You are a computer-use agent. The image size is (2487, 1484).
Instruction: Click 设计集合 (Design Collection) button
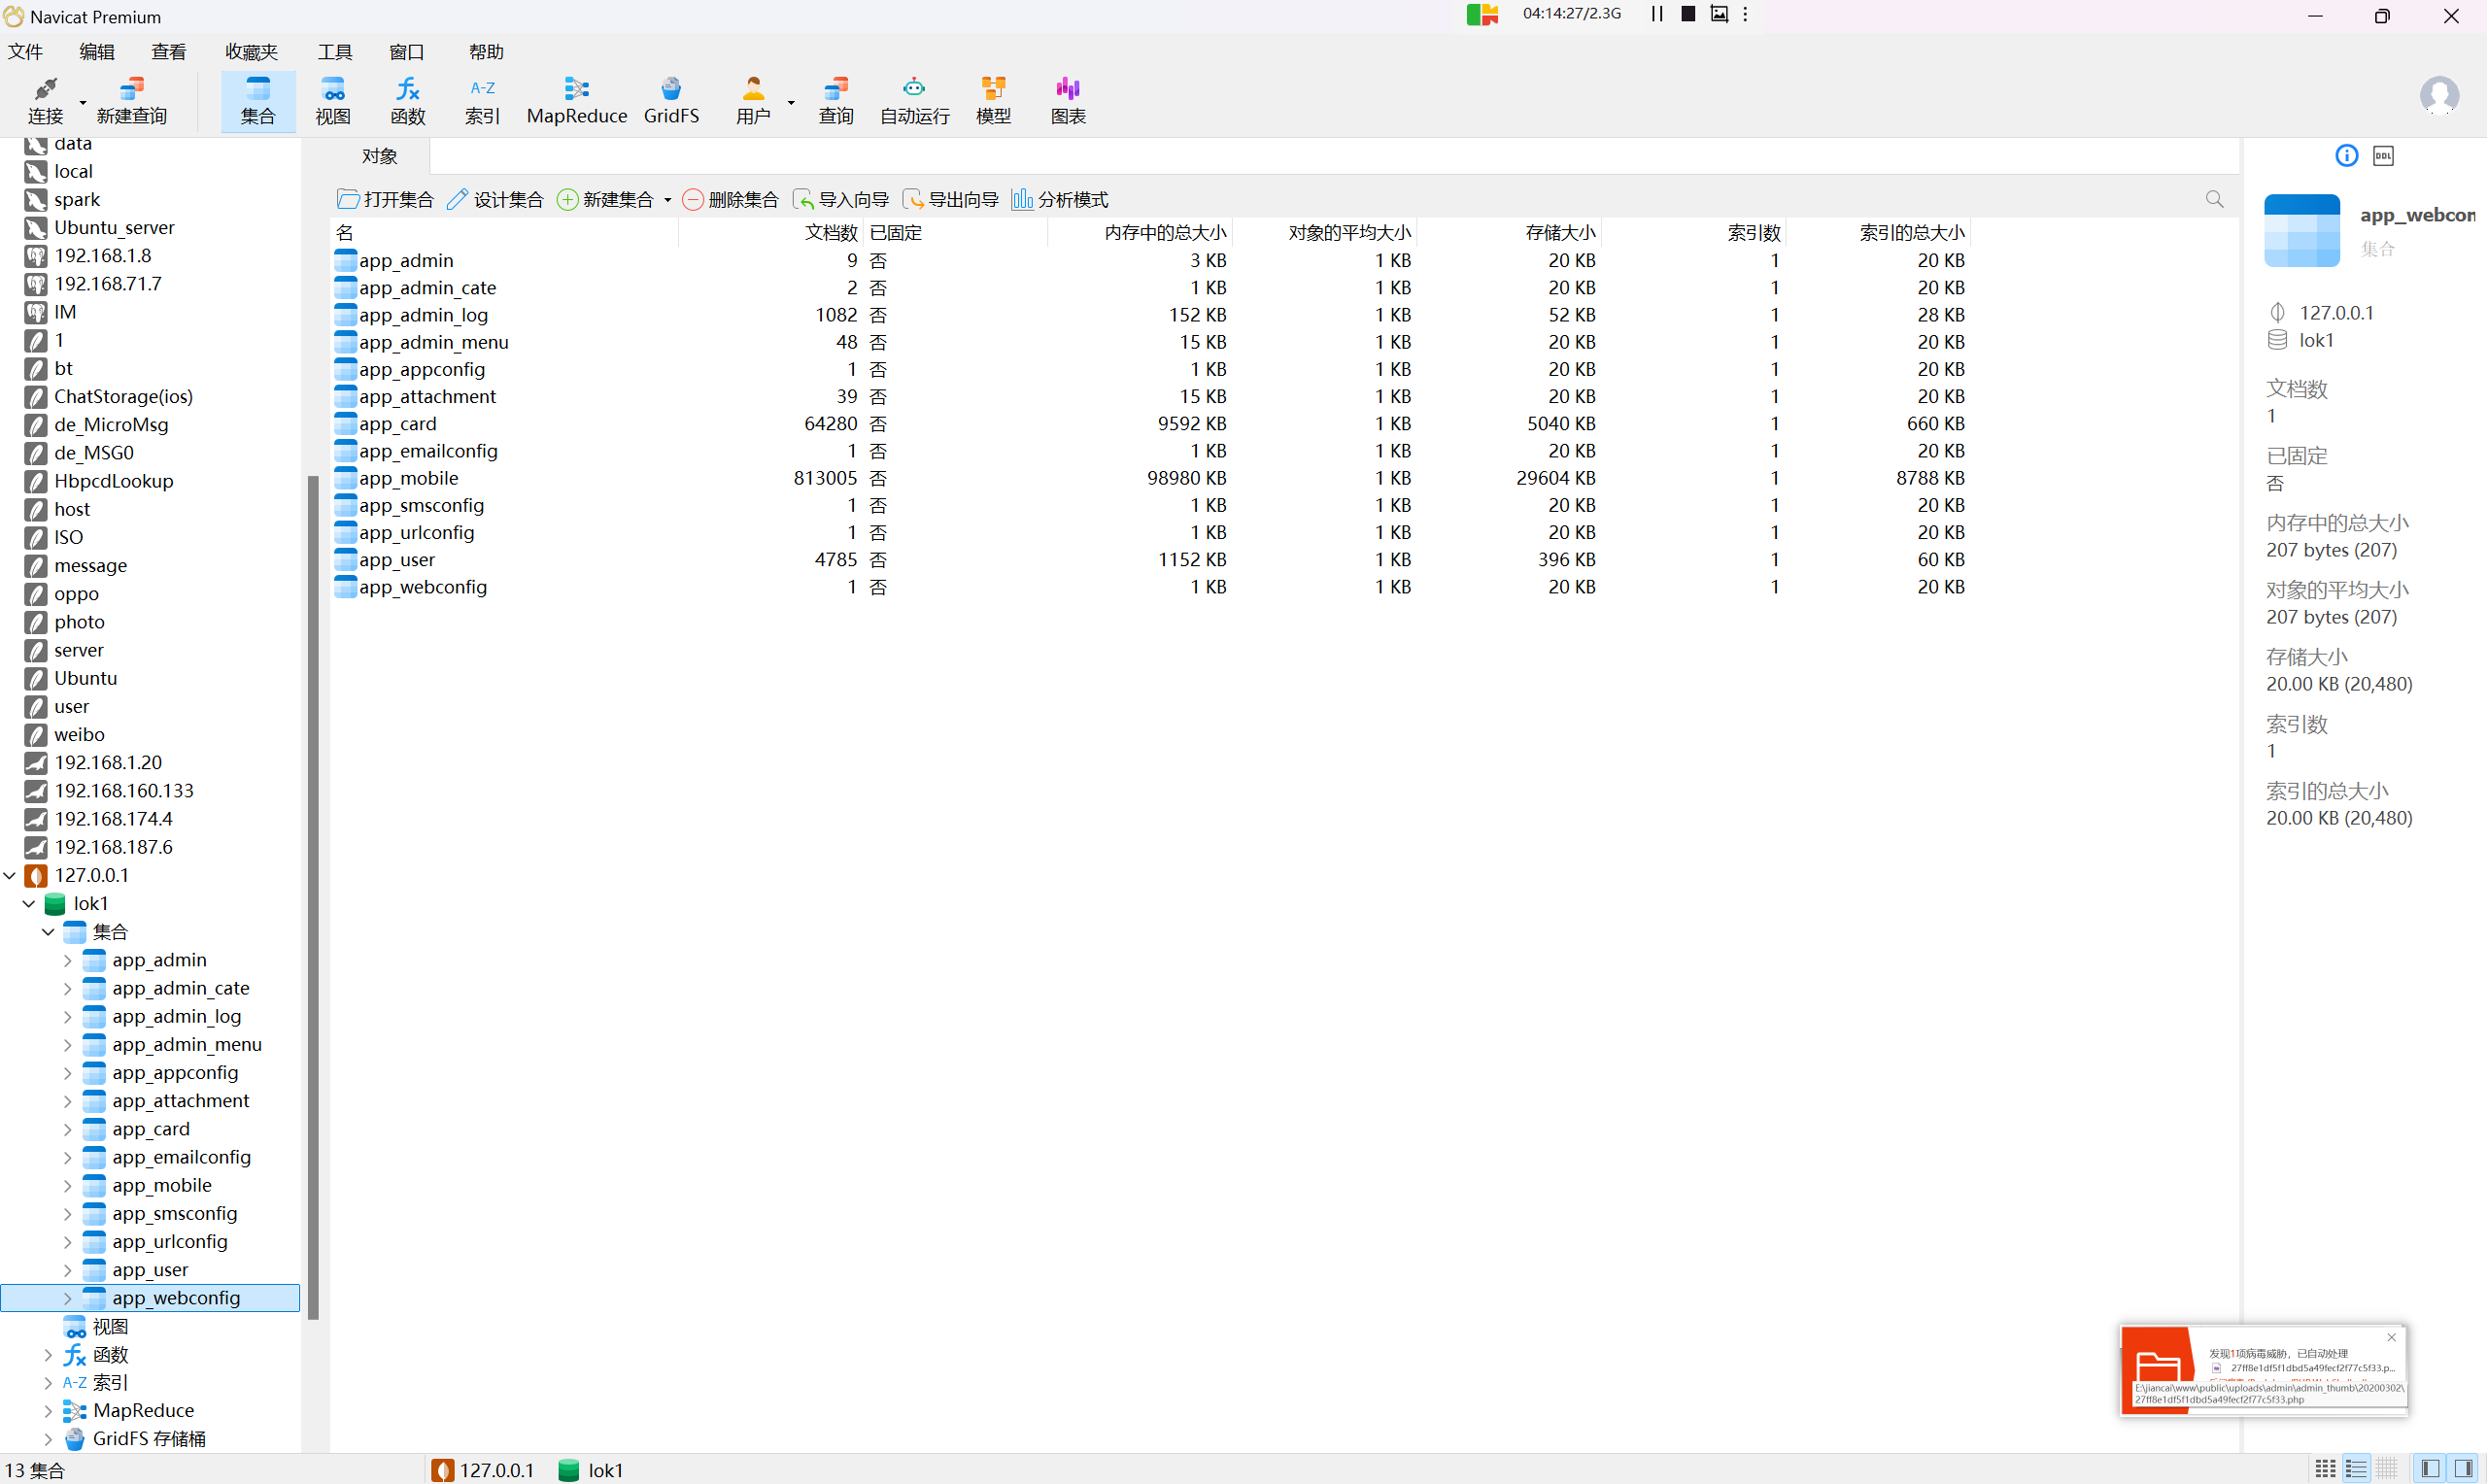(x=495, y=200)
